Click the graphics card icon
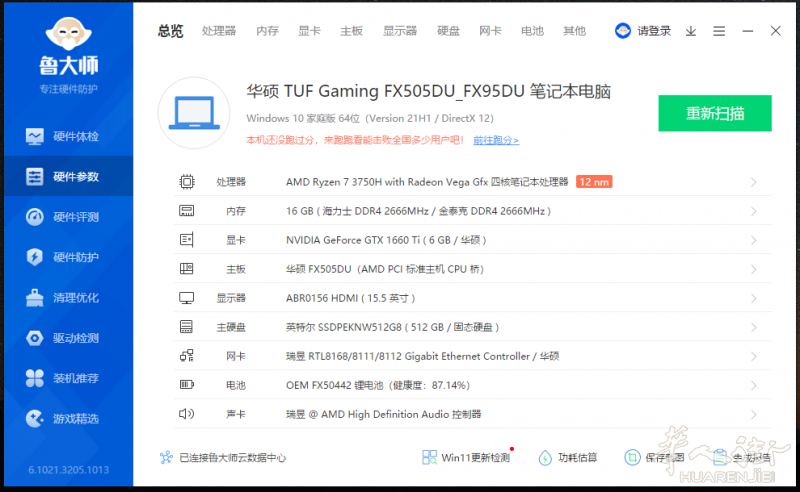The height and width of the screenshot is (492, 800). point(187,240)
